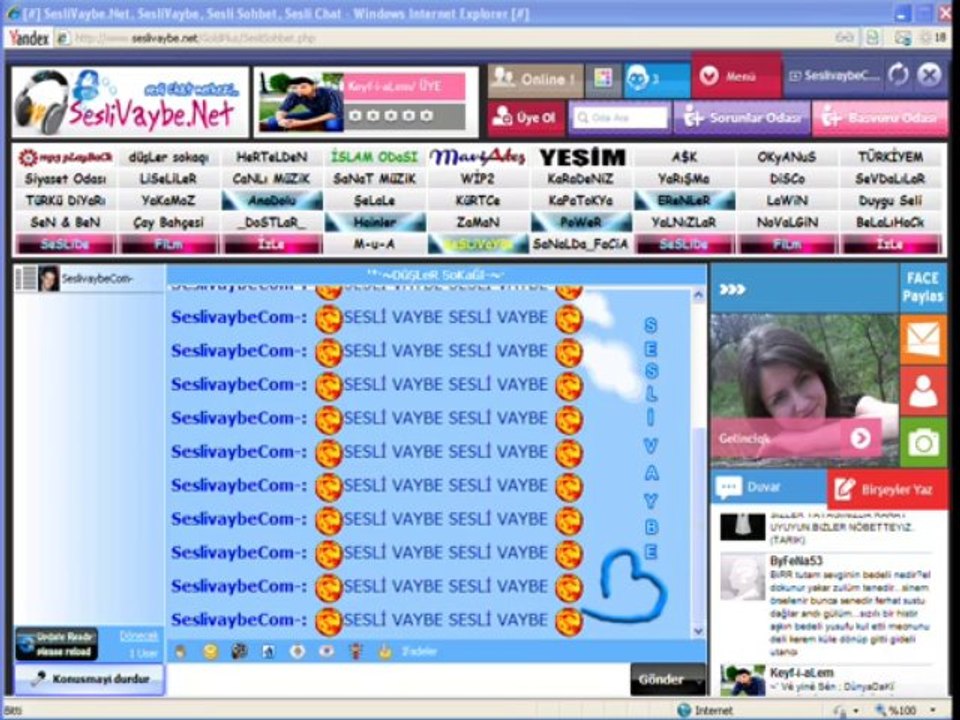Click the Yandex toolbar logo
Screen dimensions: 960x720
[29, 38]
